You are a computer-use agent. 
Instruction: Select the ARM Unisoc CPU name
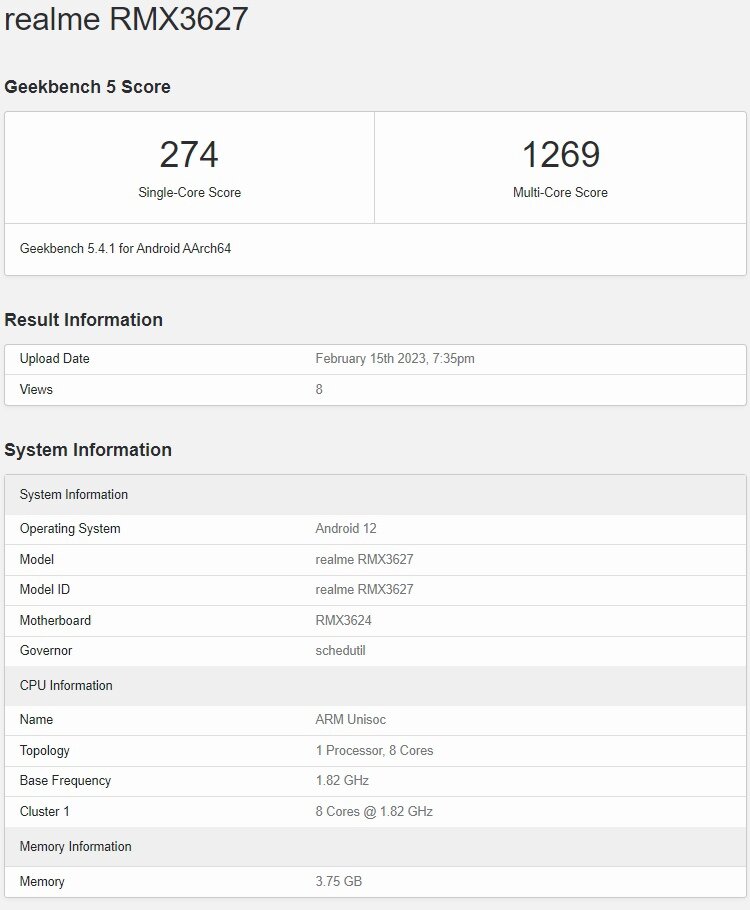click(351, 720)
